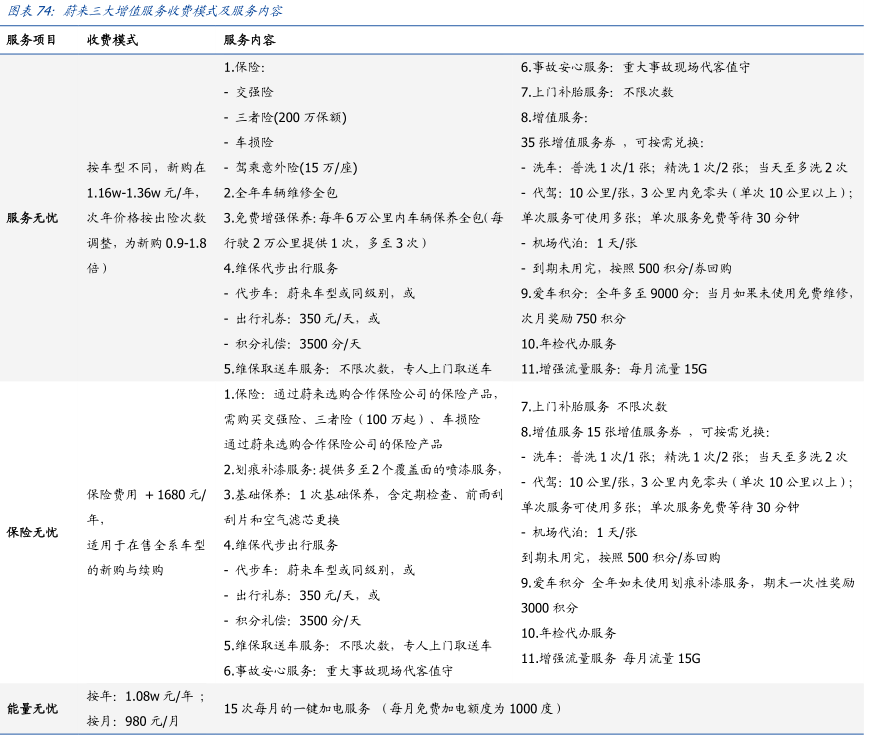Click the title '图表 74: 蔚来三大增值服务收费模式及服务内容'

click(144, 11)
